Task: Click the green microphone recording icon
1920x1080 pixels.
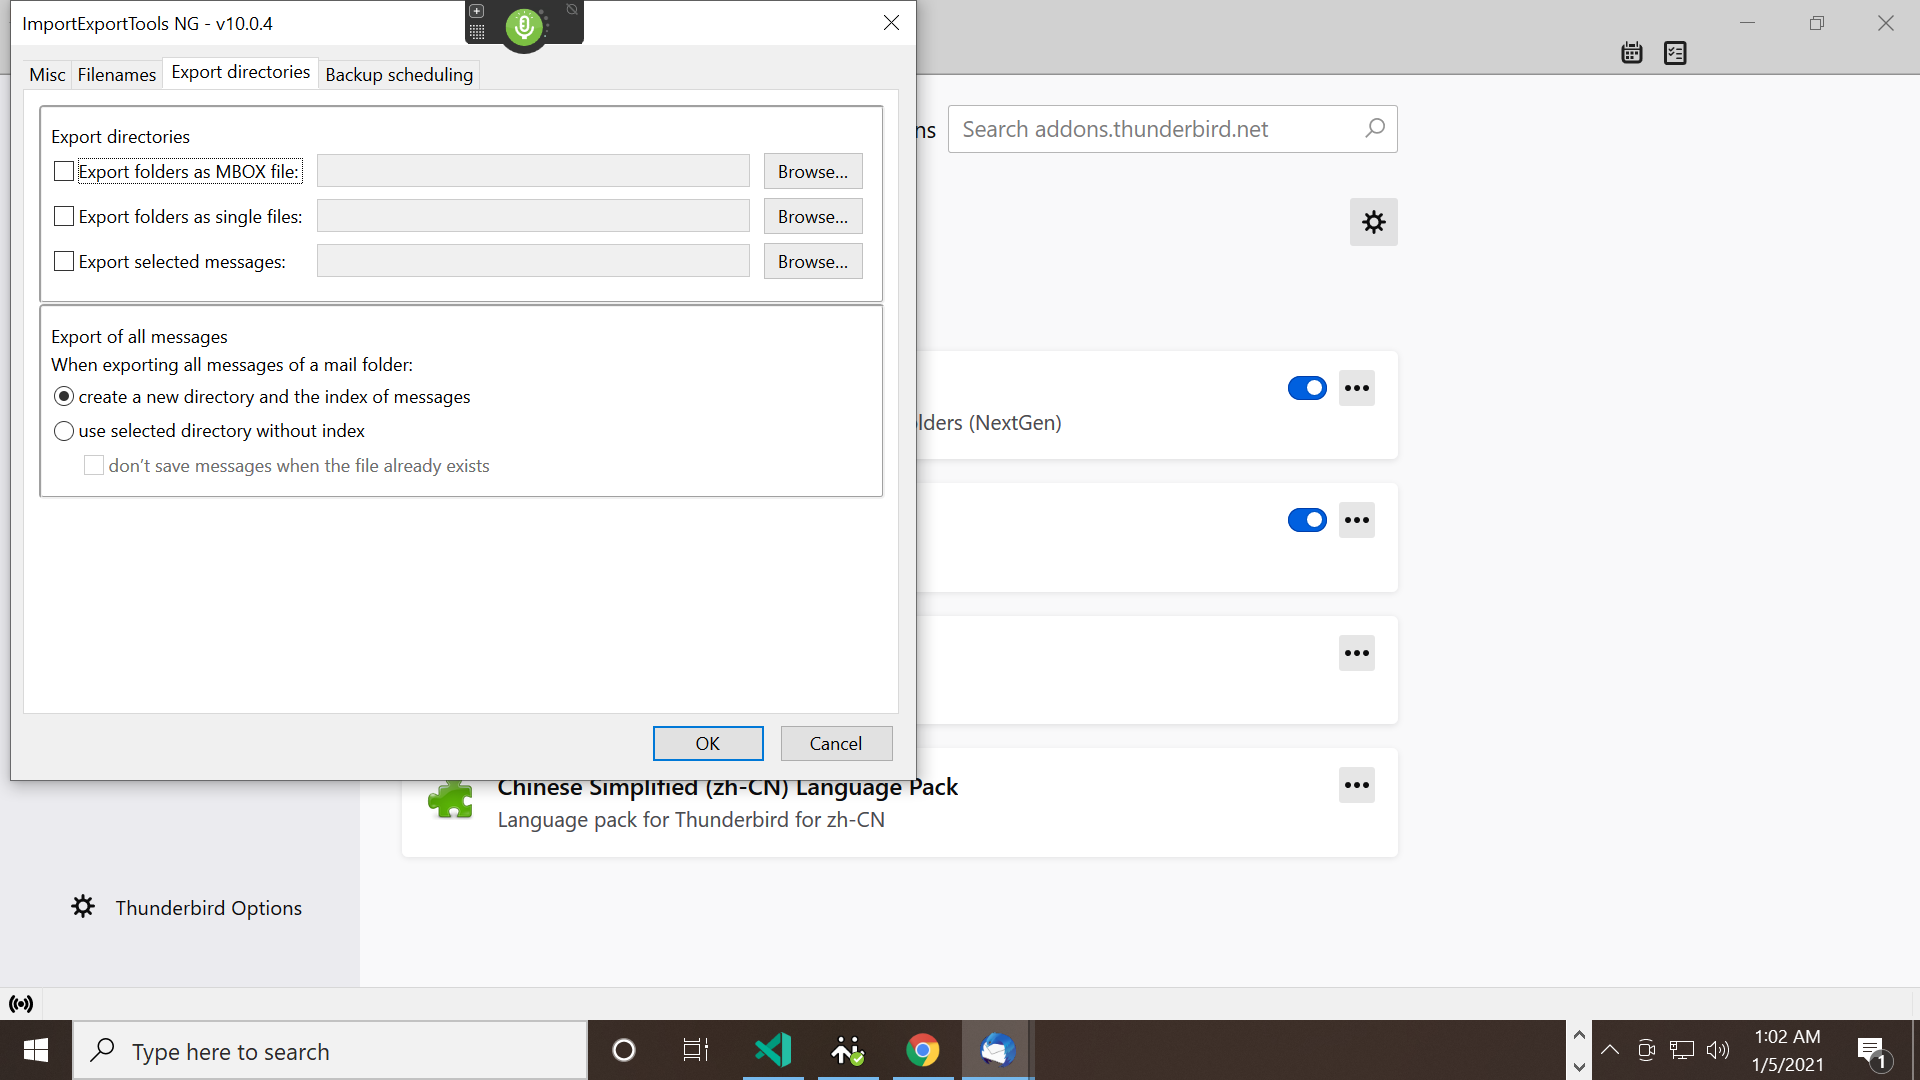Action: pos(523,27)
